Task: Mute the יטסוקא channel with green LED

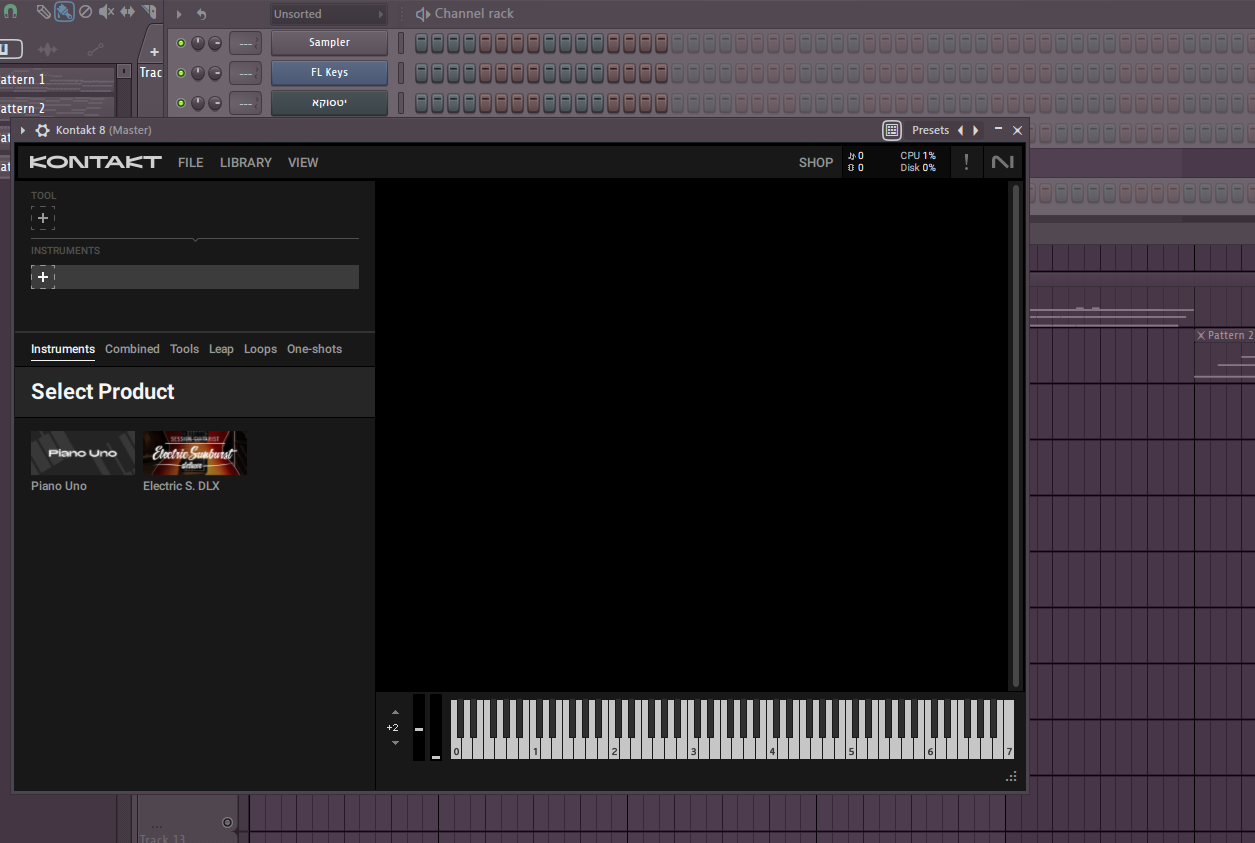Action: [x=181, y=103]
